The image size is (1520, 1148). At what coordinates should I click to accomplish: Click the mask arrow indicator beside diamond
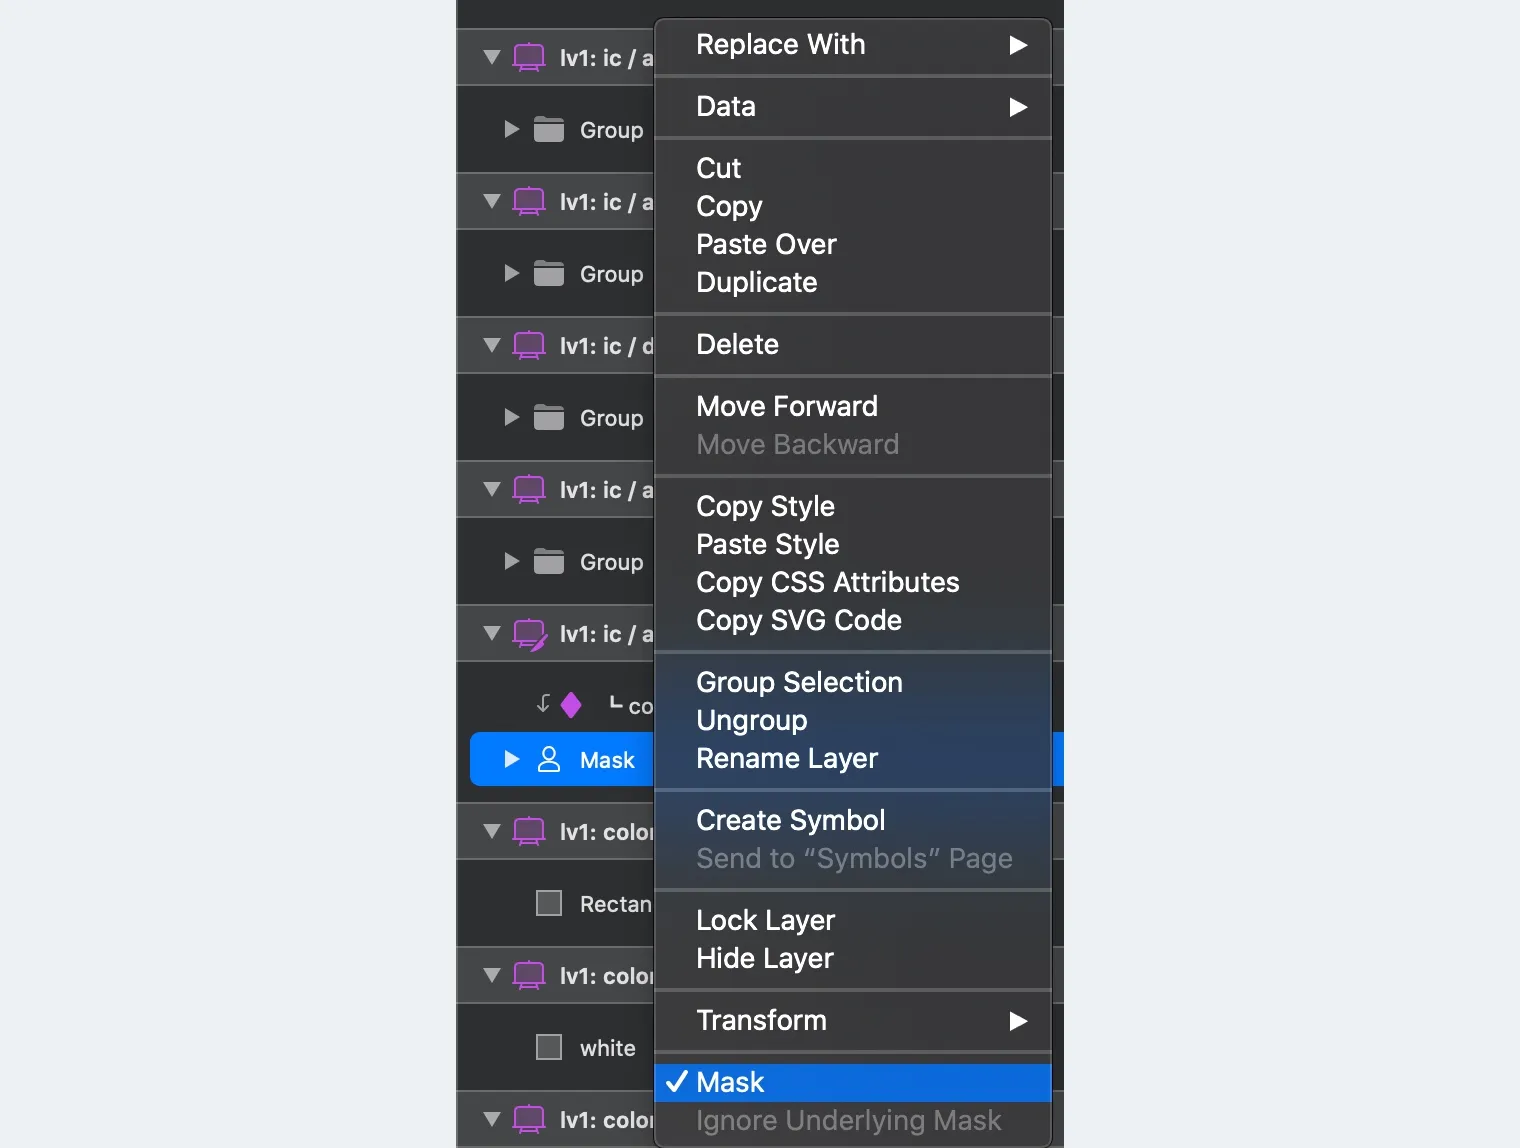543,704
